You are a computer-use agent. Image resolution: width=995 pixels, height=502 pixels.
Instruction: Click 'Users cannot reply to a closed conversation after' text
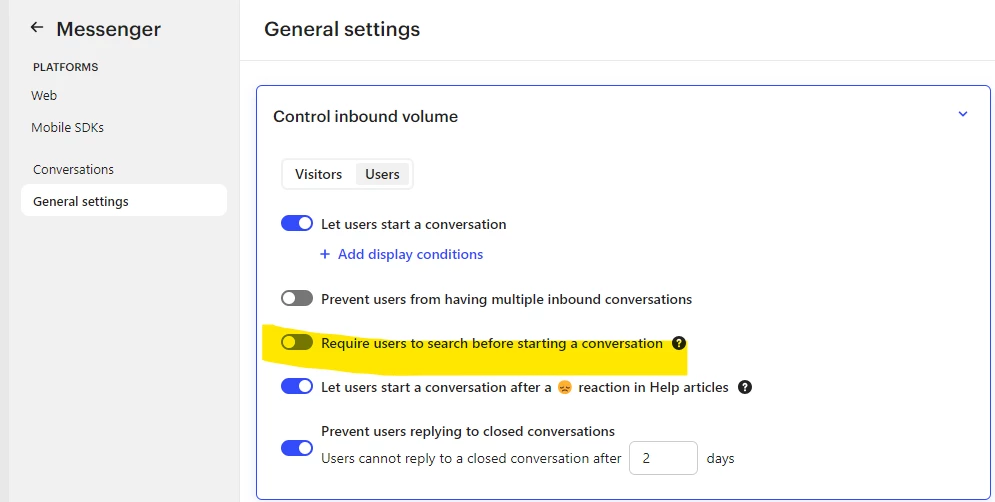click(x=471, y=458)
